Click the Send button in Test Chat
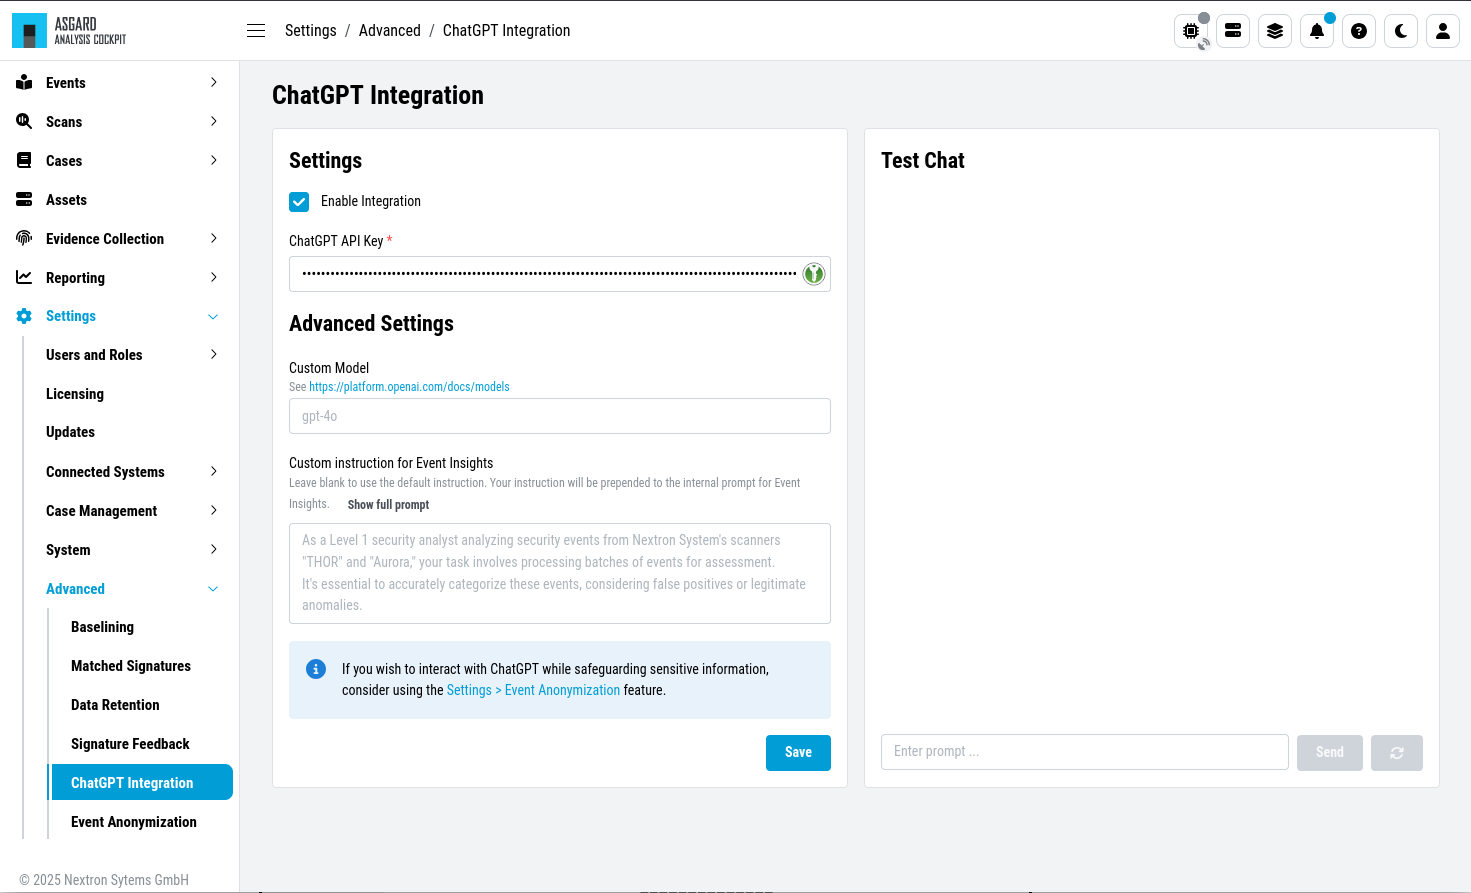Screen dimensions: 1471x893 (1330, 753)
